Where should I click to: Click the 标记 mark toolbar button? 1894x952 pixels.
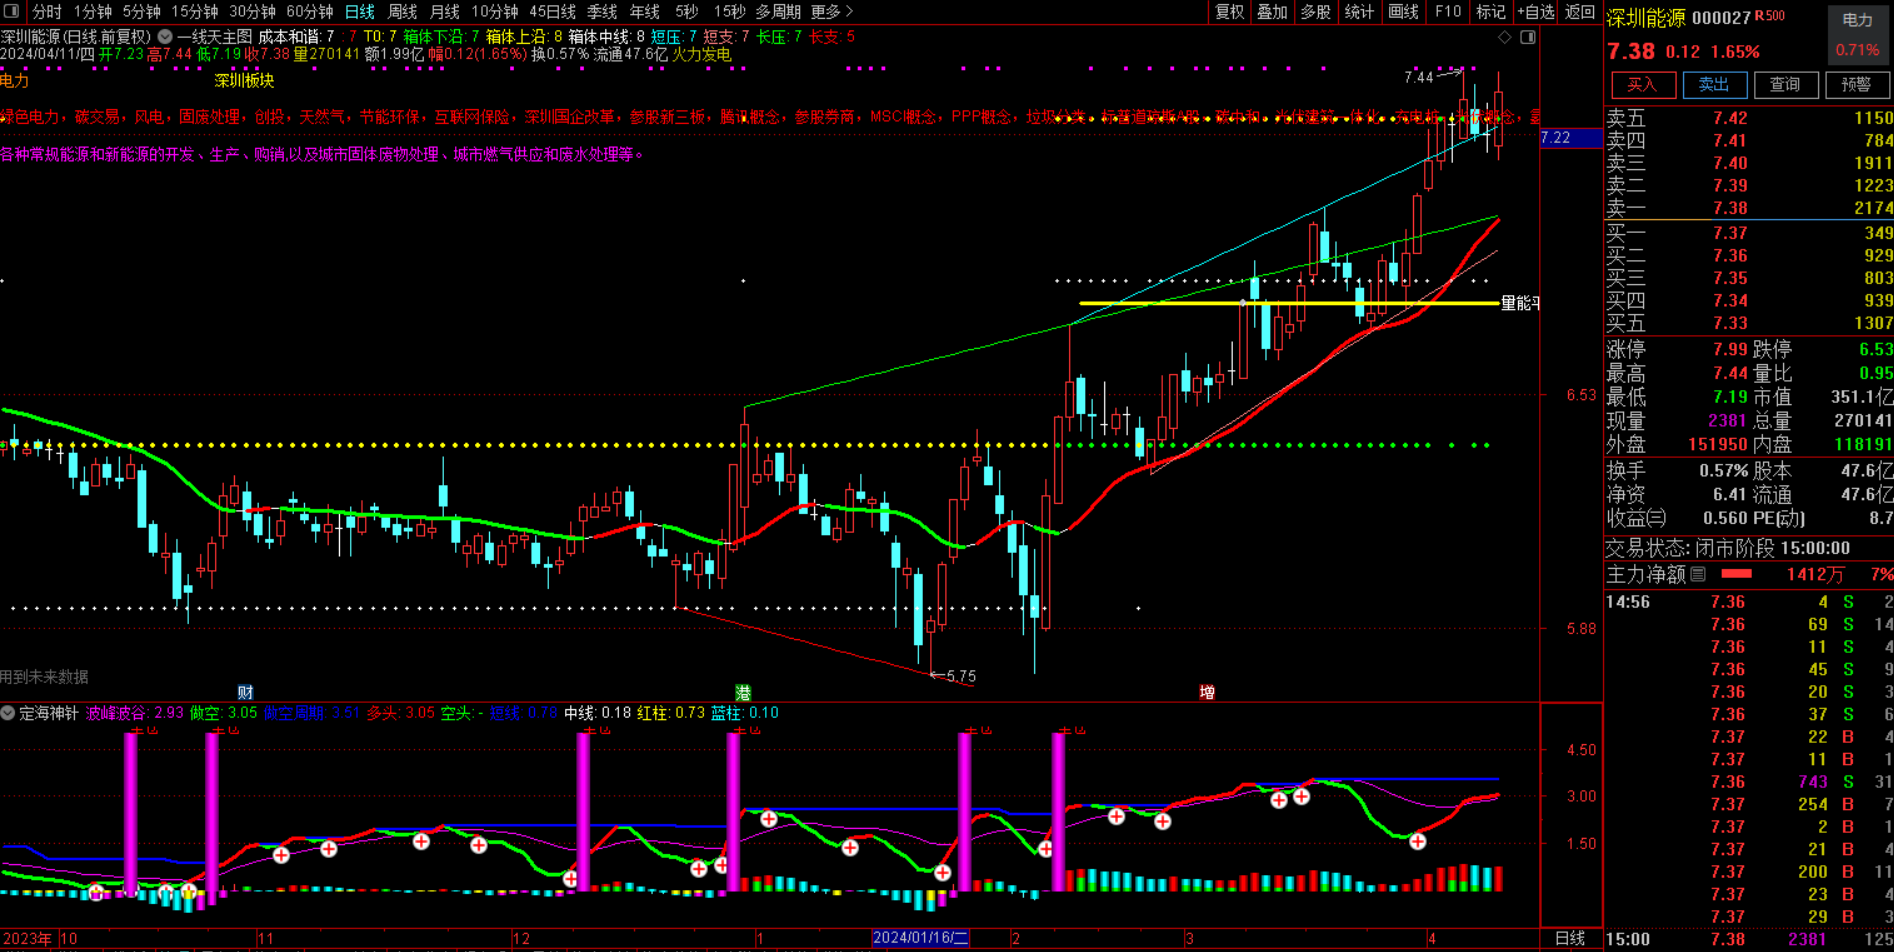tap(1490, 11)
